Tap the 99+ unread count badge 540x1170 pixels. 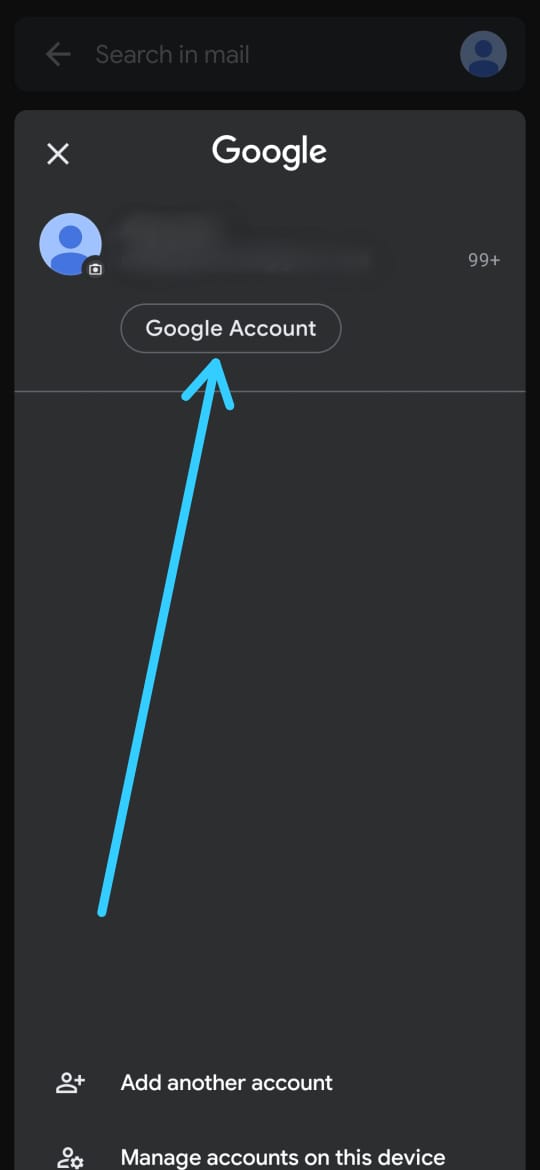(x=484, y=260)
